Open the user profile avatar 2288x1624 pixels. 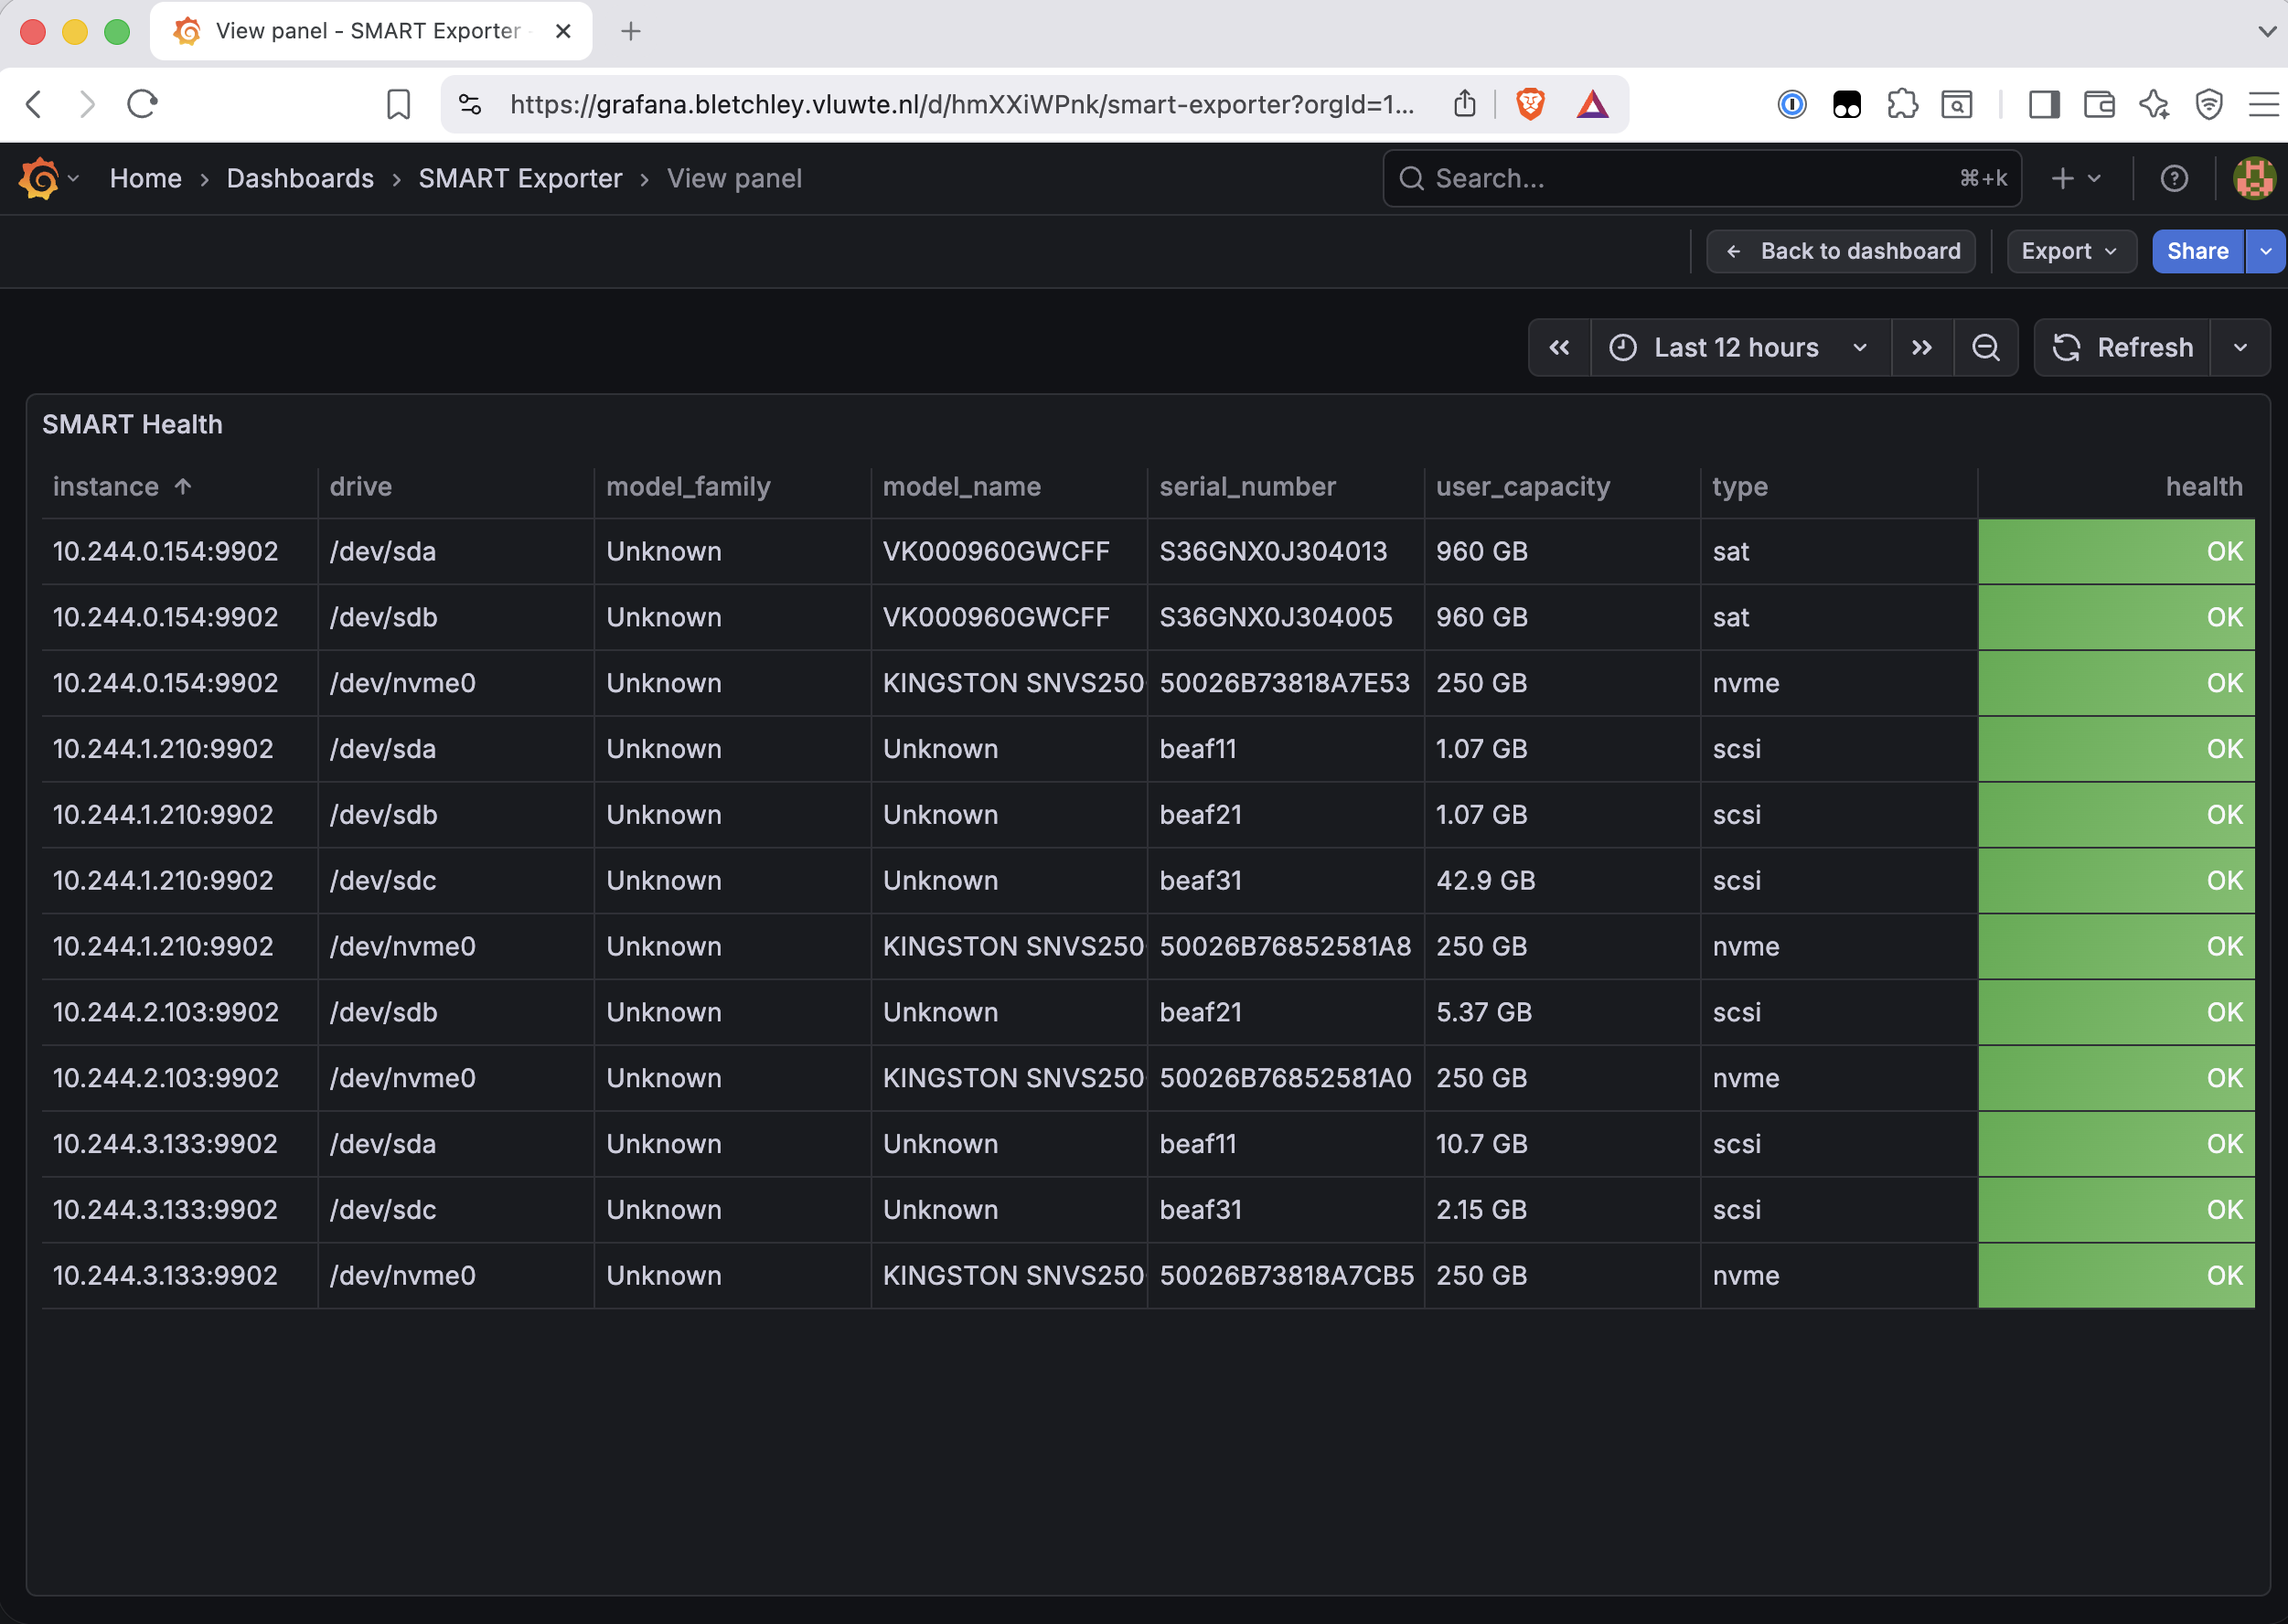tap(2254, 178)
